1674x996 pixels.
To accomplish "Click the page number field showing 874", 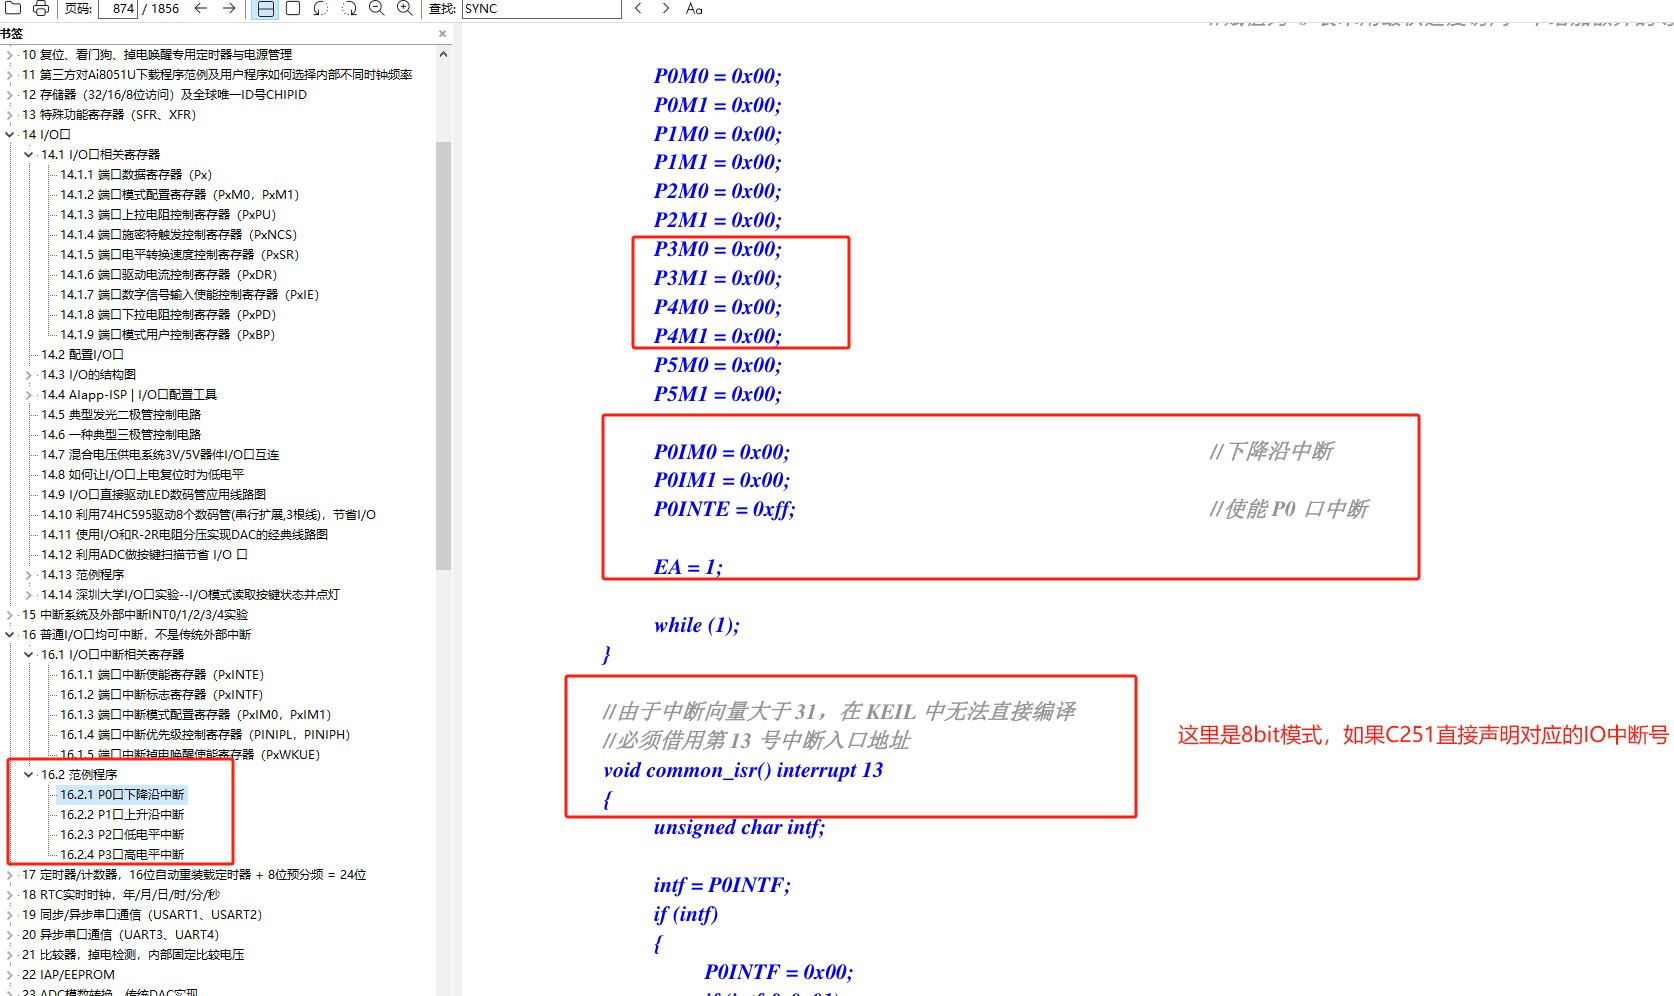I will [x=118, y=8].
